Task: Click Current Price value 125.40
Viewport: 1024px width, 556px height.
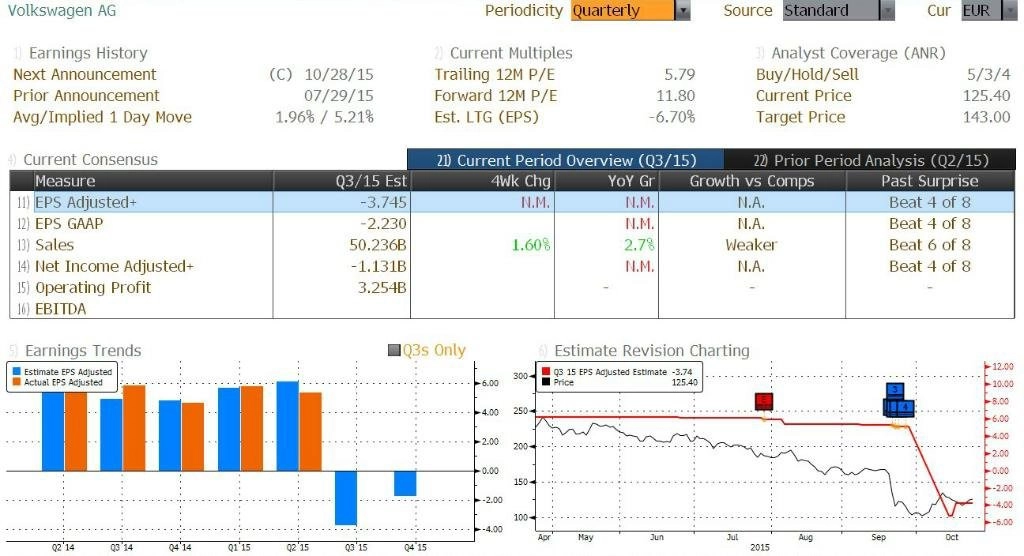Action: [x=987, y=95]
